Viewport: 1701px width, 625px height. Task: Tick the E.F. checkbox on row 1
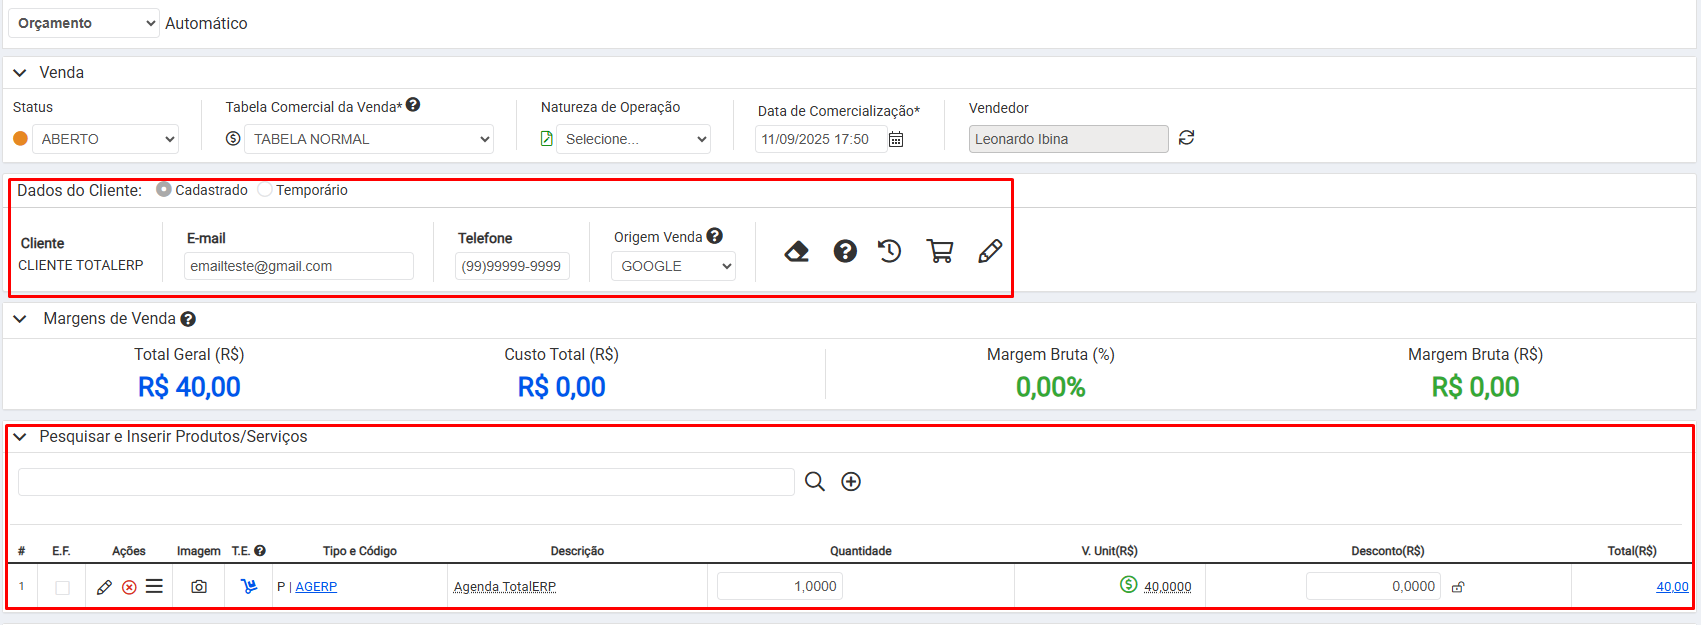pos(62,587)
